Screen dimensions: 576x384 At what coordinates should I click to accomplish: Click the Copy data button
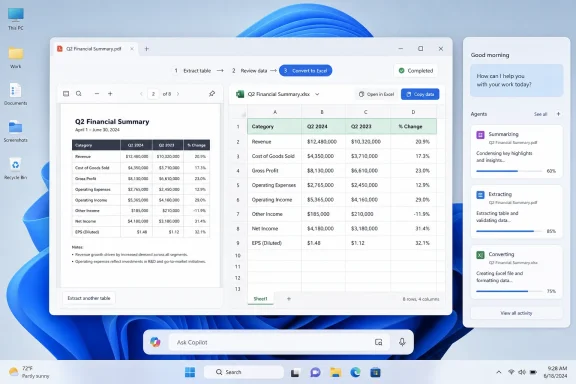(420, 94)
